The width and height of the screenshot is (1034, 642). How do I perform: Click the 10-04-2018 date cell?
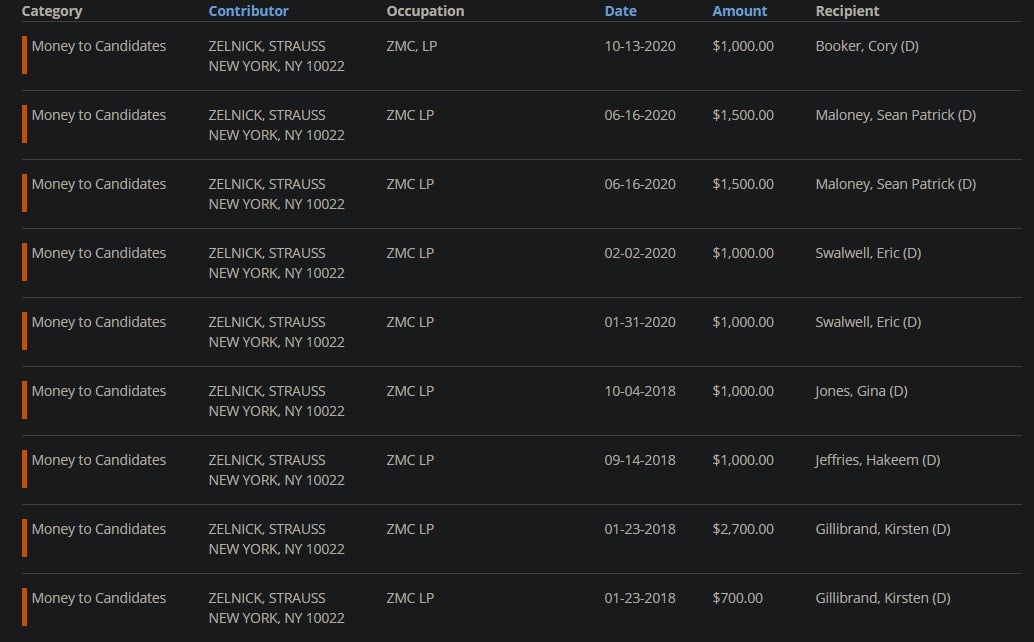point(639,391)
